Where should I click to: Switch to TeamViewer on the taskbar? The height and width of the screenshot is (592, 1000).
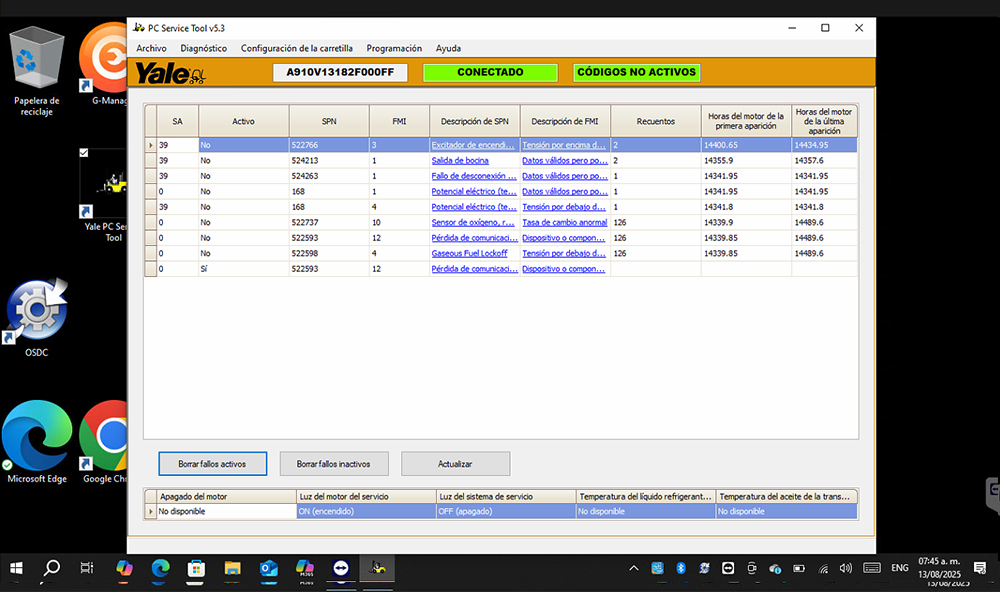click(x=341, y=568)
